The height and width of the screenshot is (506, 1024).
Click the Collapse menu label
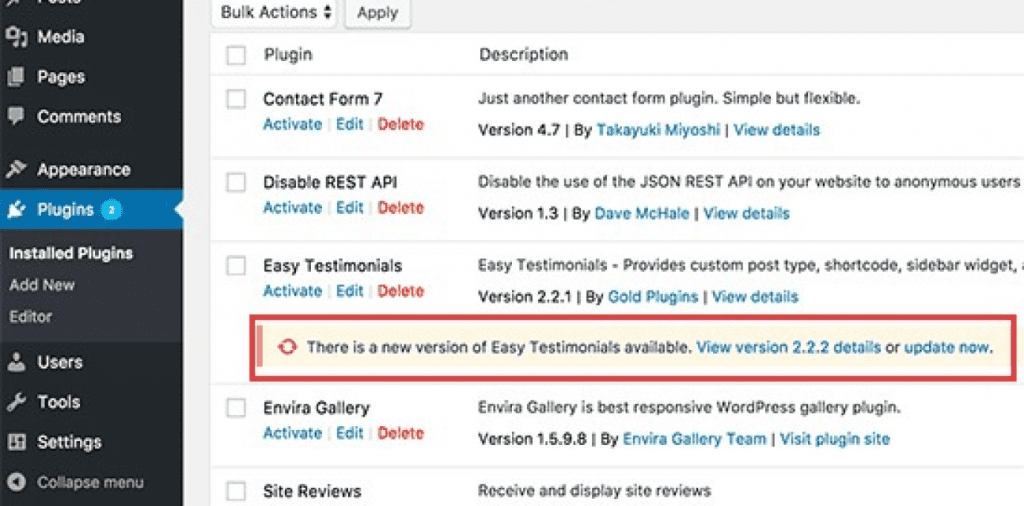[x=90, y=483]
